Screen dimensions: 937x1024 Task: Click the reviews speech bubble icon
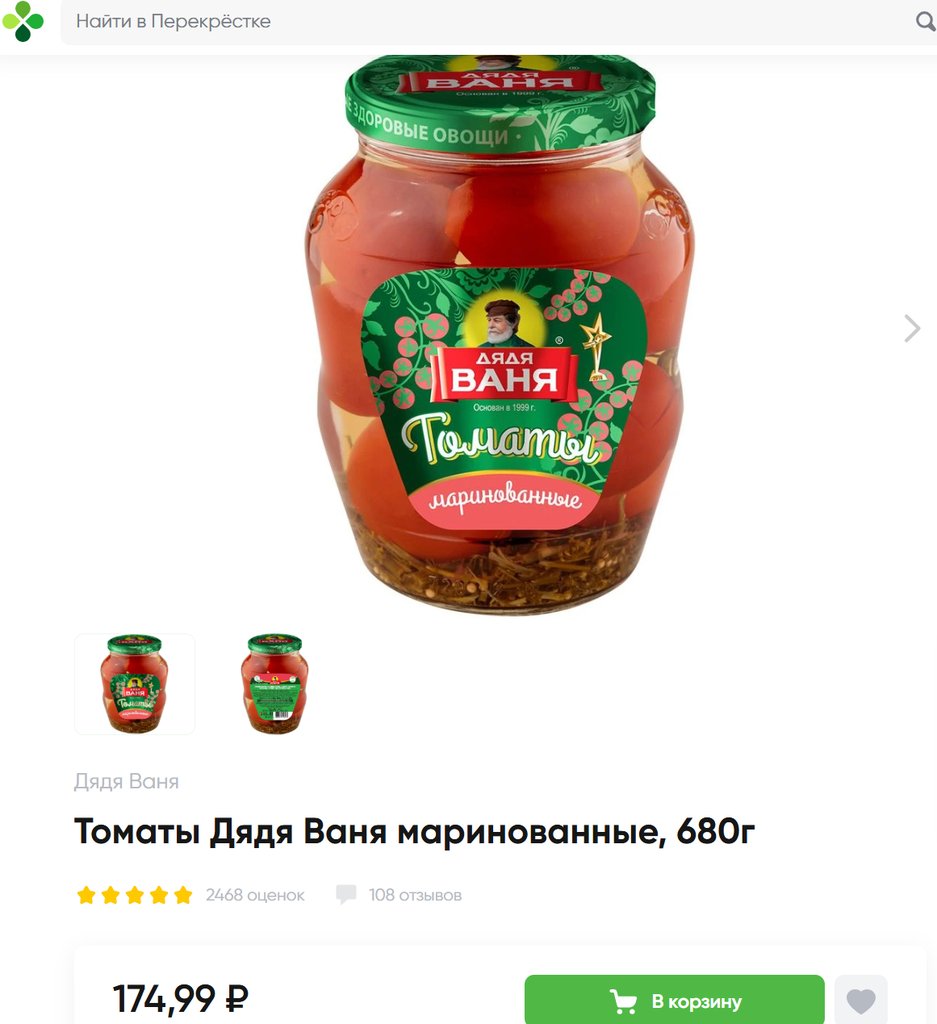(346, 894)
